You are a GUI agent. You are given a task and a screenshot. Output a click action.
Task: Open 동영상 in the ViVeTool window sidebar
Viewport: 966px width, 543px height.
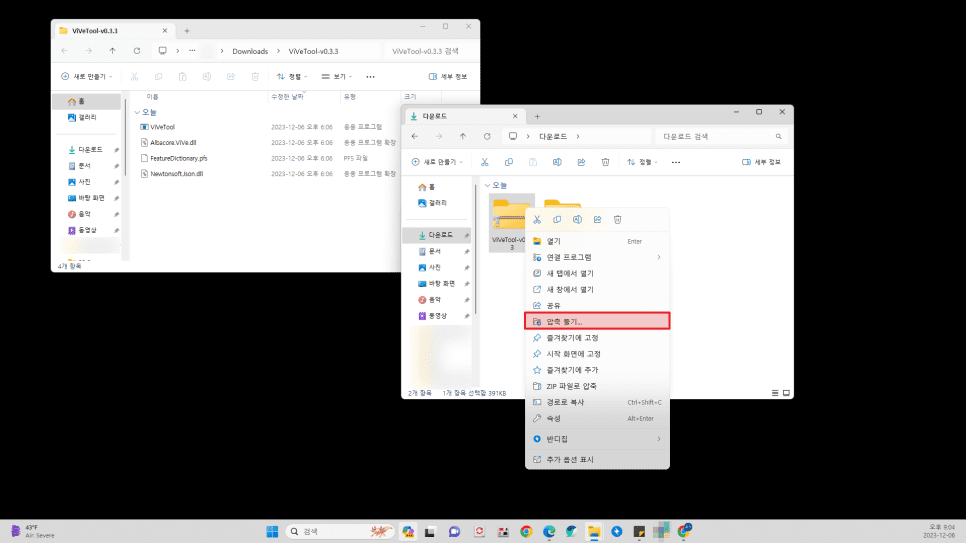point(82,230)
